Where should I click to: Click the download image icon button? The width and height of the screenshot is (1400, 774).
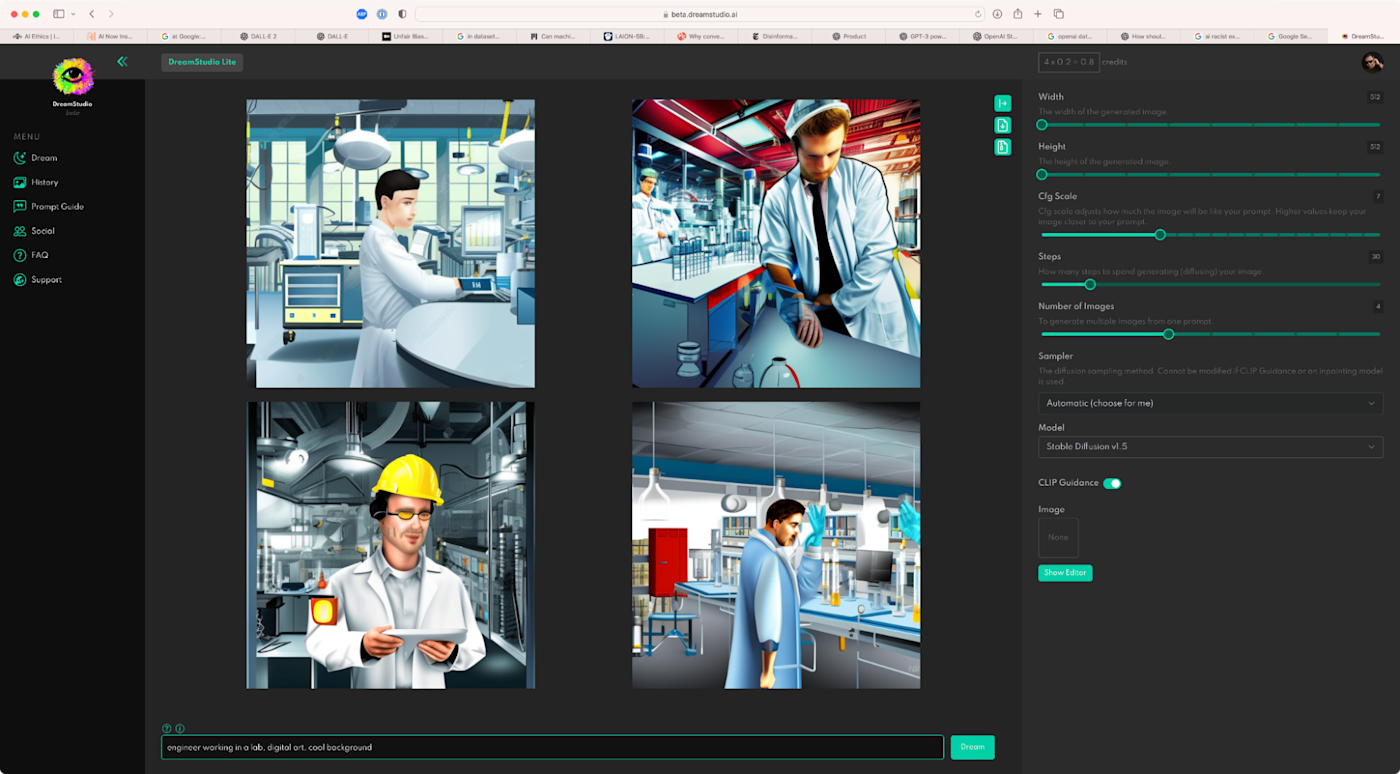pyautogui.click(x=1002, y=125)
